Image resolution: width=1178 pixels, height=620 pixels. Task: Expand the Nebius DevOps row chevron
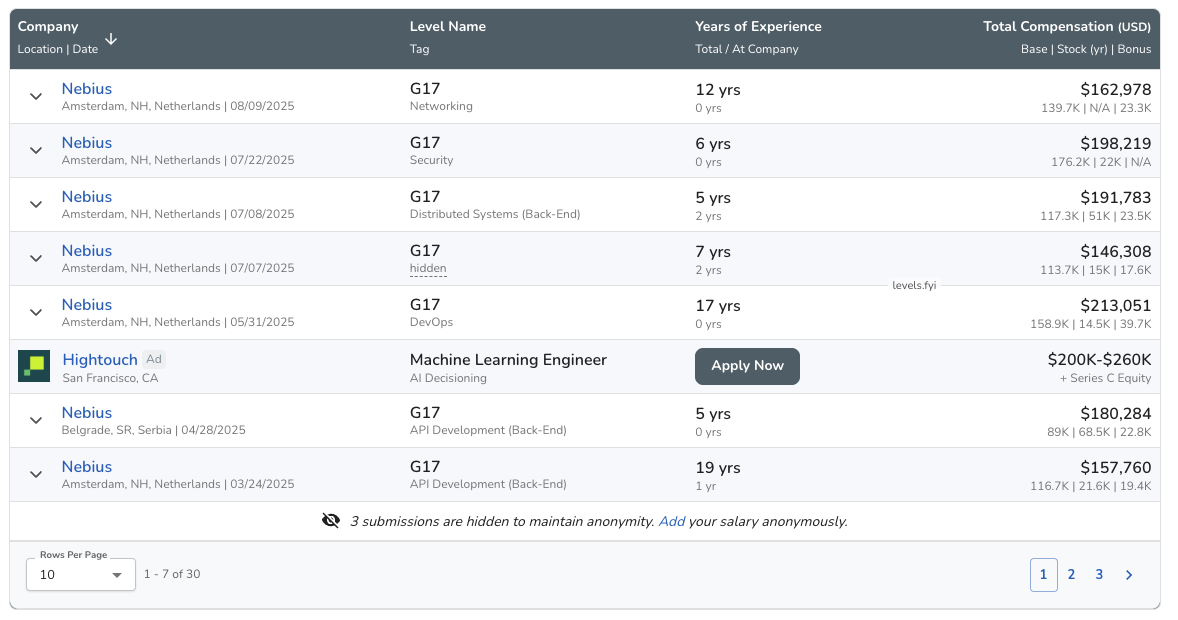(x=36, y=312)
